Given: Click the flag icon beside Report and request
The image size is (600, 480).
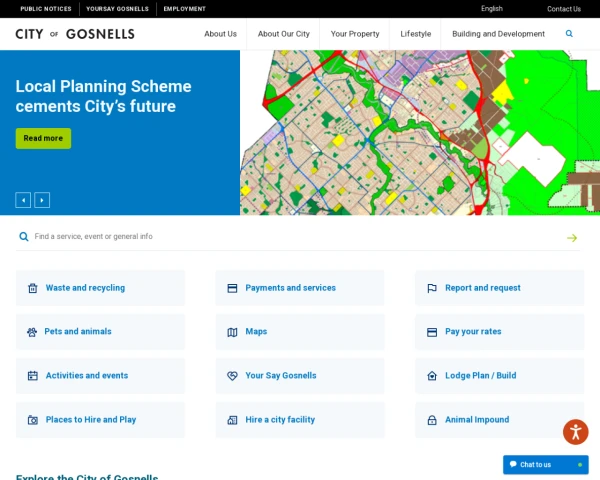Looking at the screenshot, I should pos(432,288).
